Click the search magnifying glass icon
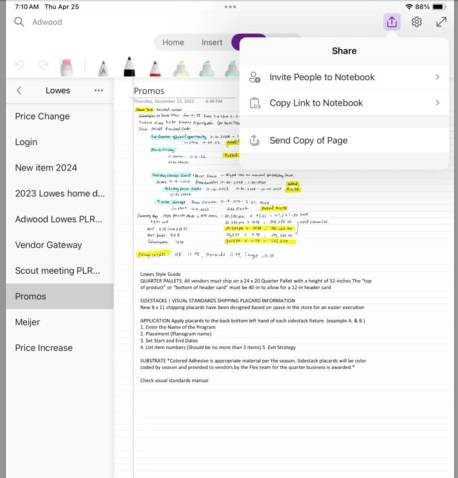Image resolution: width=458 pixels, height=478 pixels. tap(19, 22)
